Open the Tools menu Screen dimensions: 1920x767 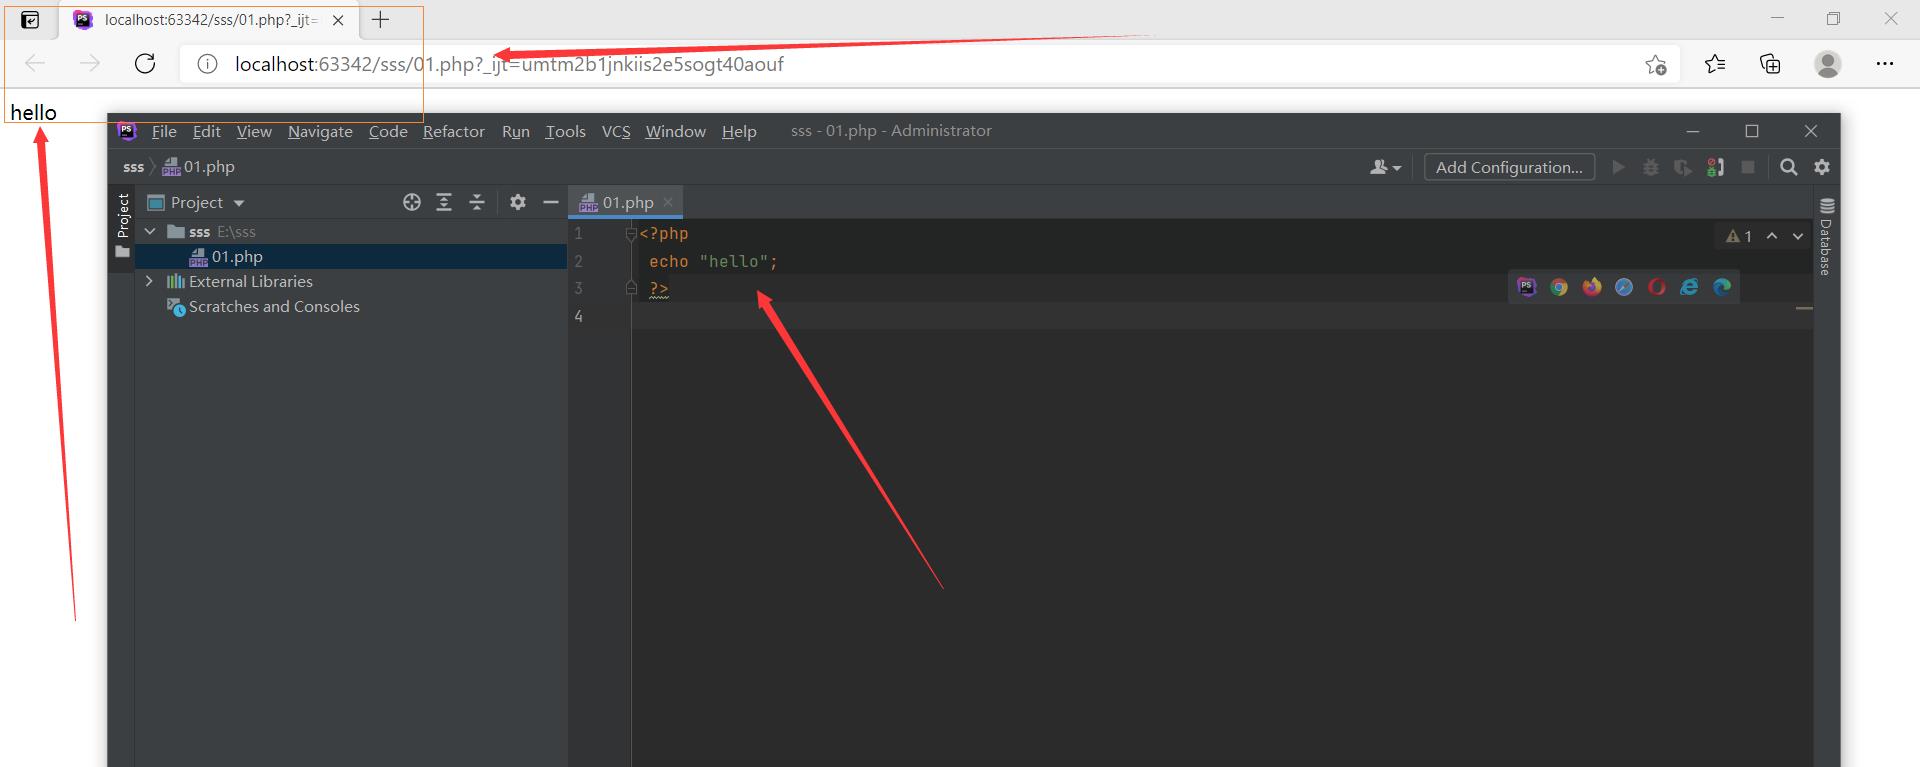point(565,131)
